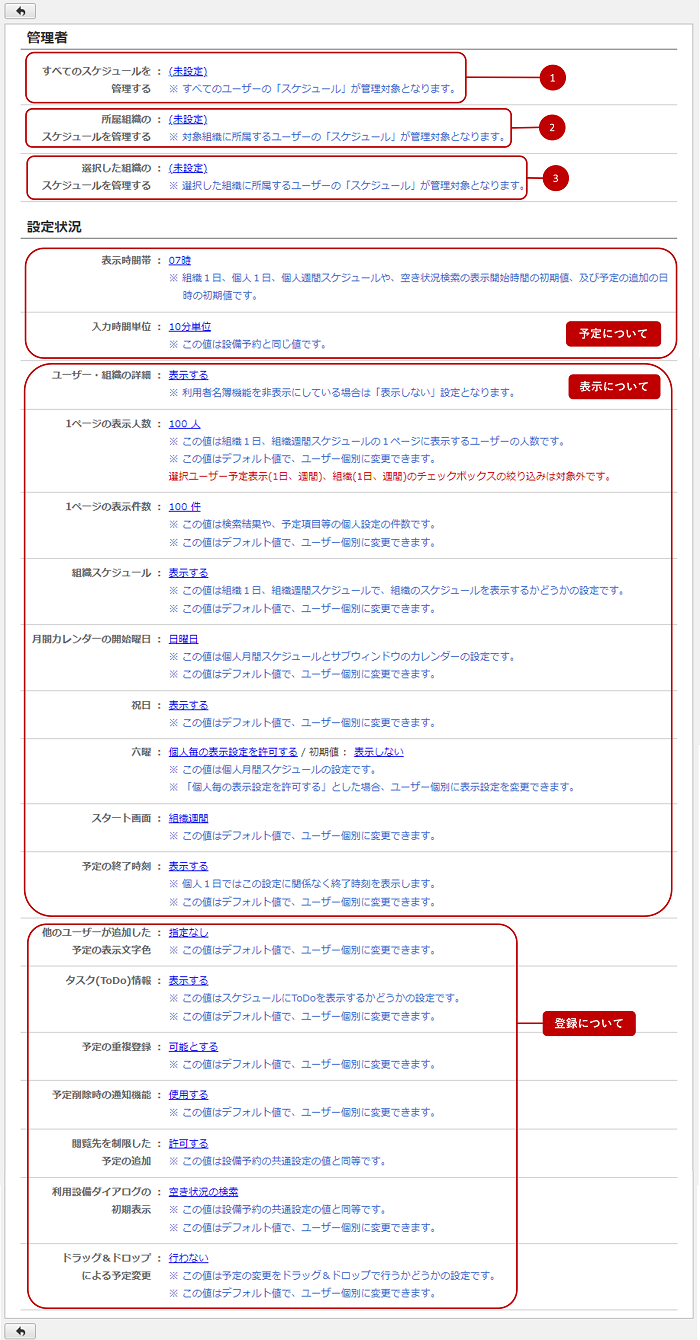The width and height of the screenshot is (700, 1340).
Task: Click the 空き状況の検索 link
Action: (x=203, y=1191)
